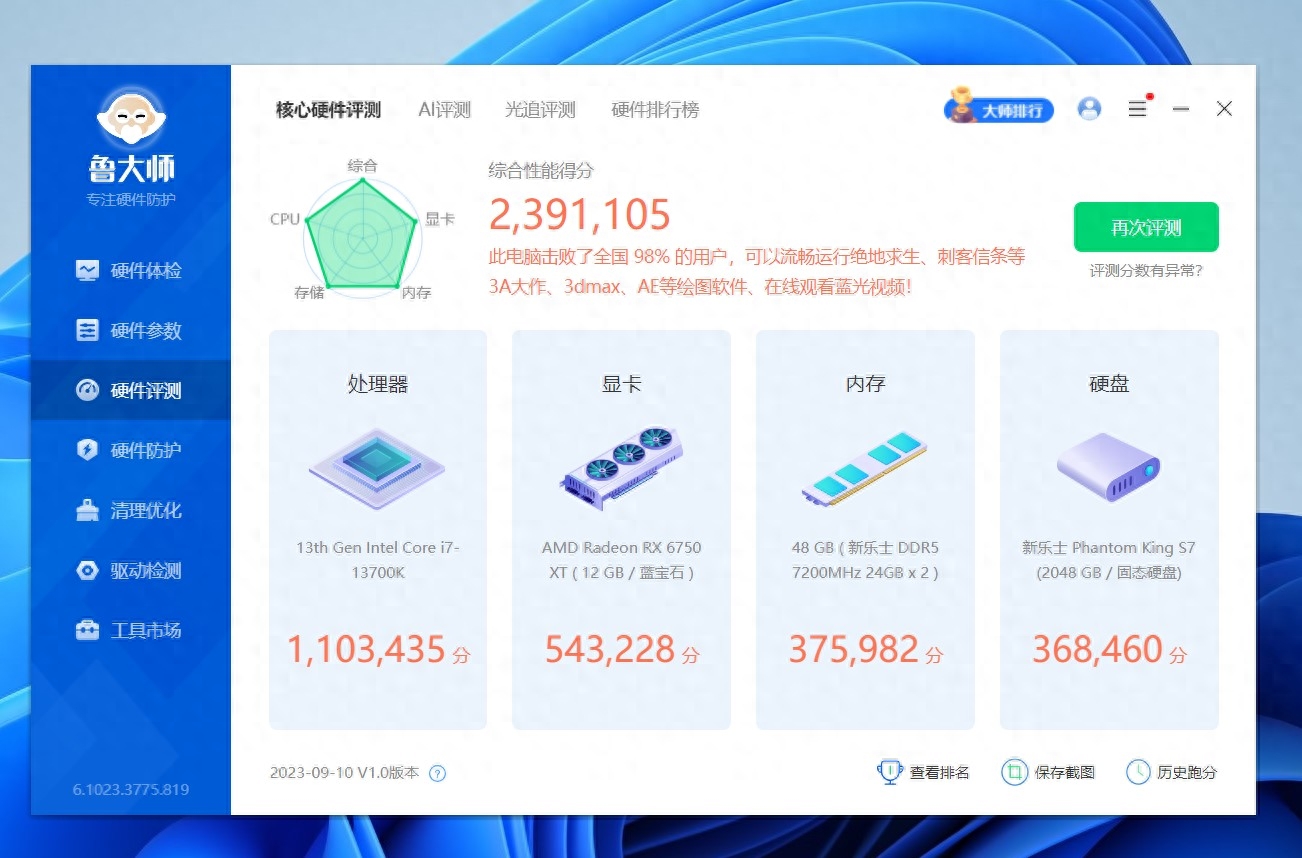Click the 历史跑分 link
The width and height of the screenshot is (1302, 858).
tap(1172, 772)
